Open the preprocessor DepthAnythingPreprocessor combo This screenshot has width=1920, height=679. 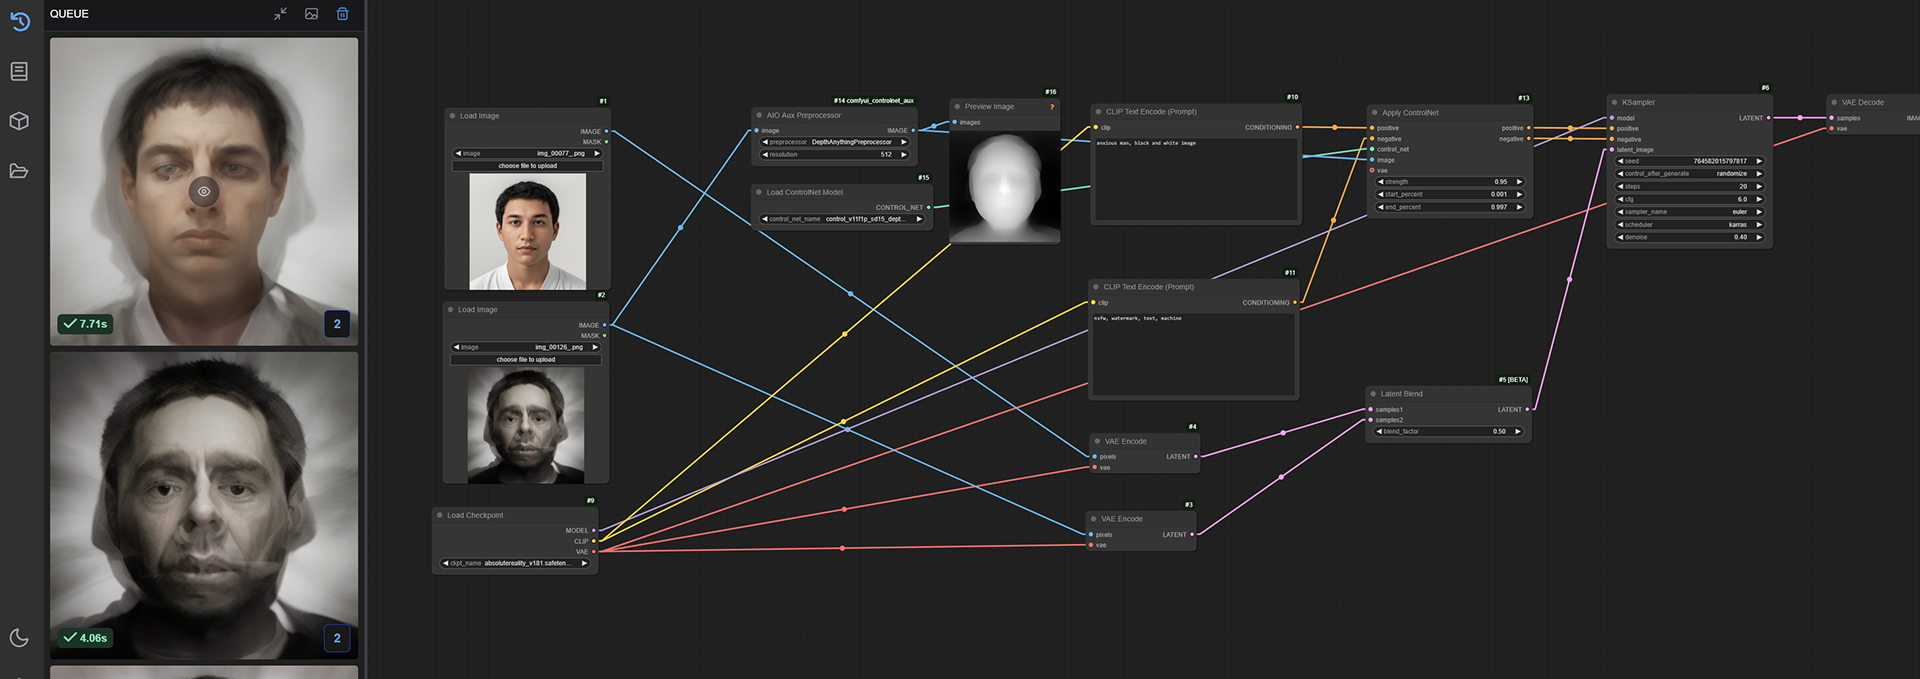(x=835, y=142)
